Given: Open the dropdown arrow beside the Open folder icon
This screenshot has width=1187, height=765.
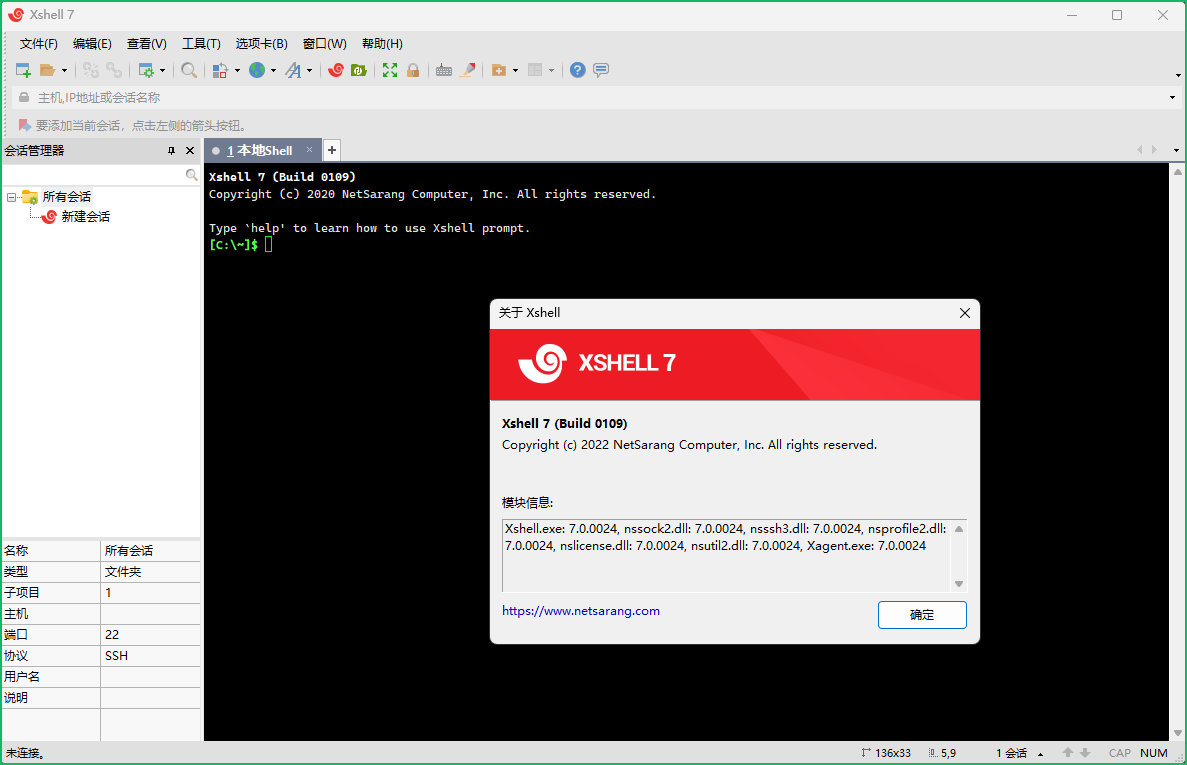Looking at the screenshot, I should [65, 70].
